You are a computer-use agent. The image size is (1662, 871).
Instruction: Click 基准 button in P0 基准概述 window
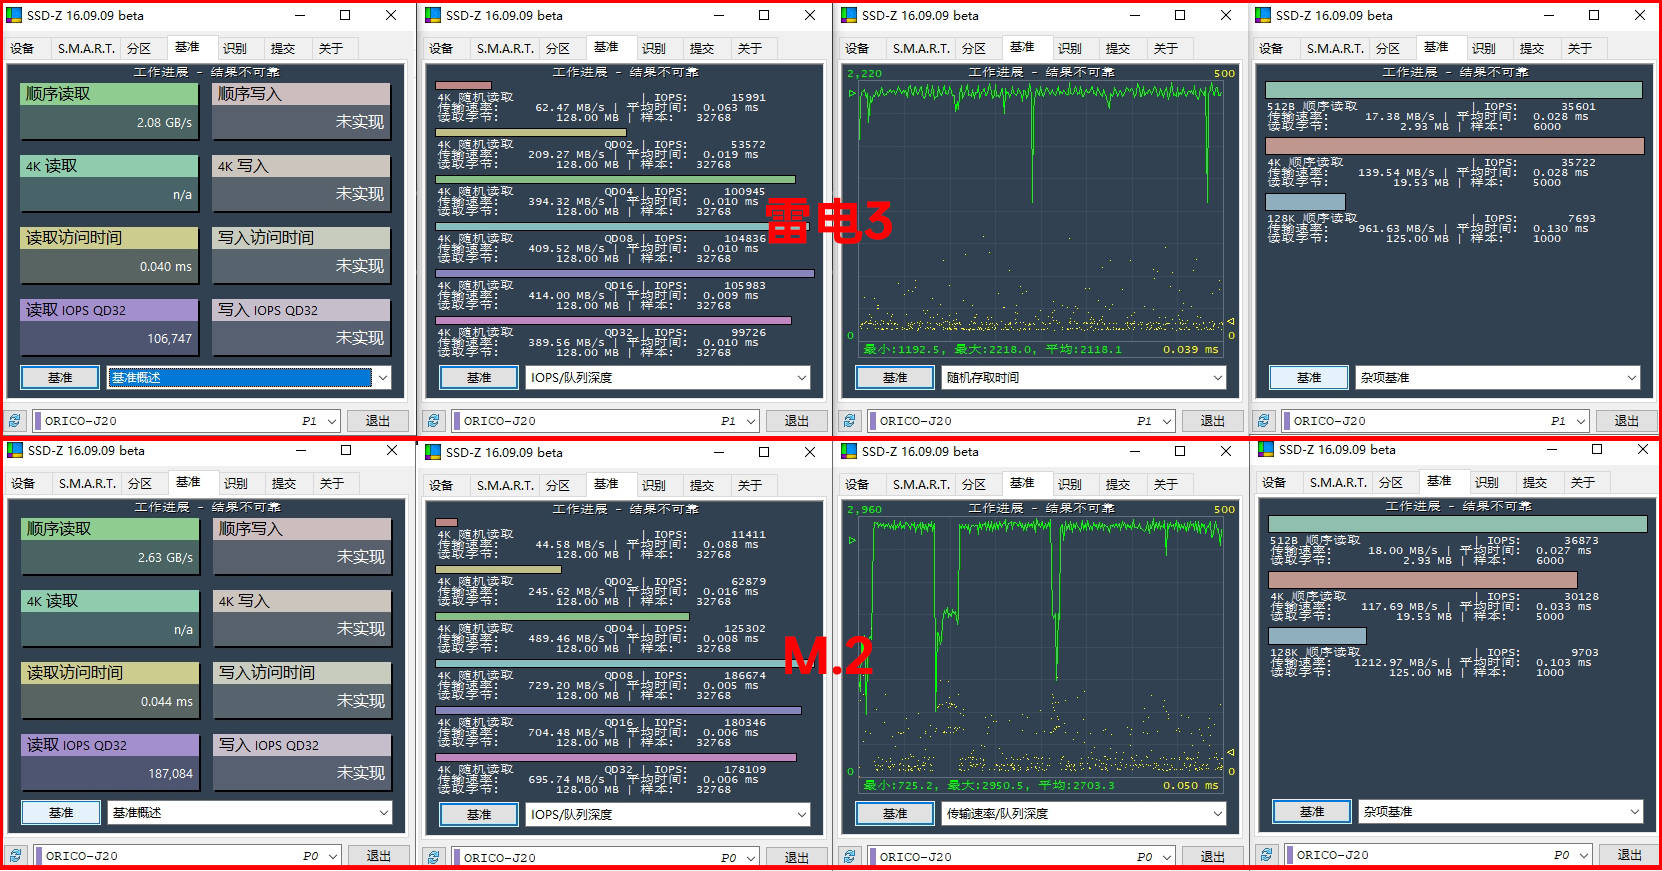[x=61, y=812]
